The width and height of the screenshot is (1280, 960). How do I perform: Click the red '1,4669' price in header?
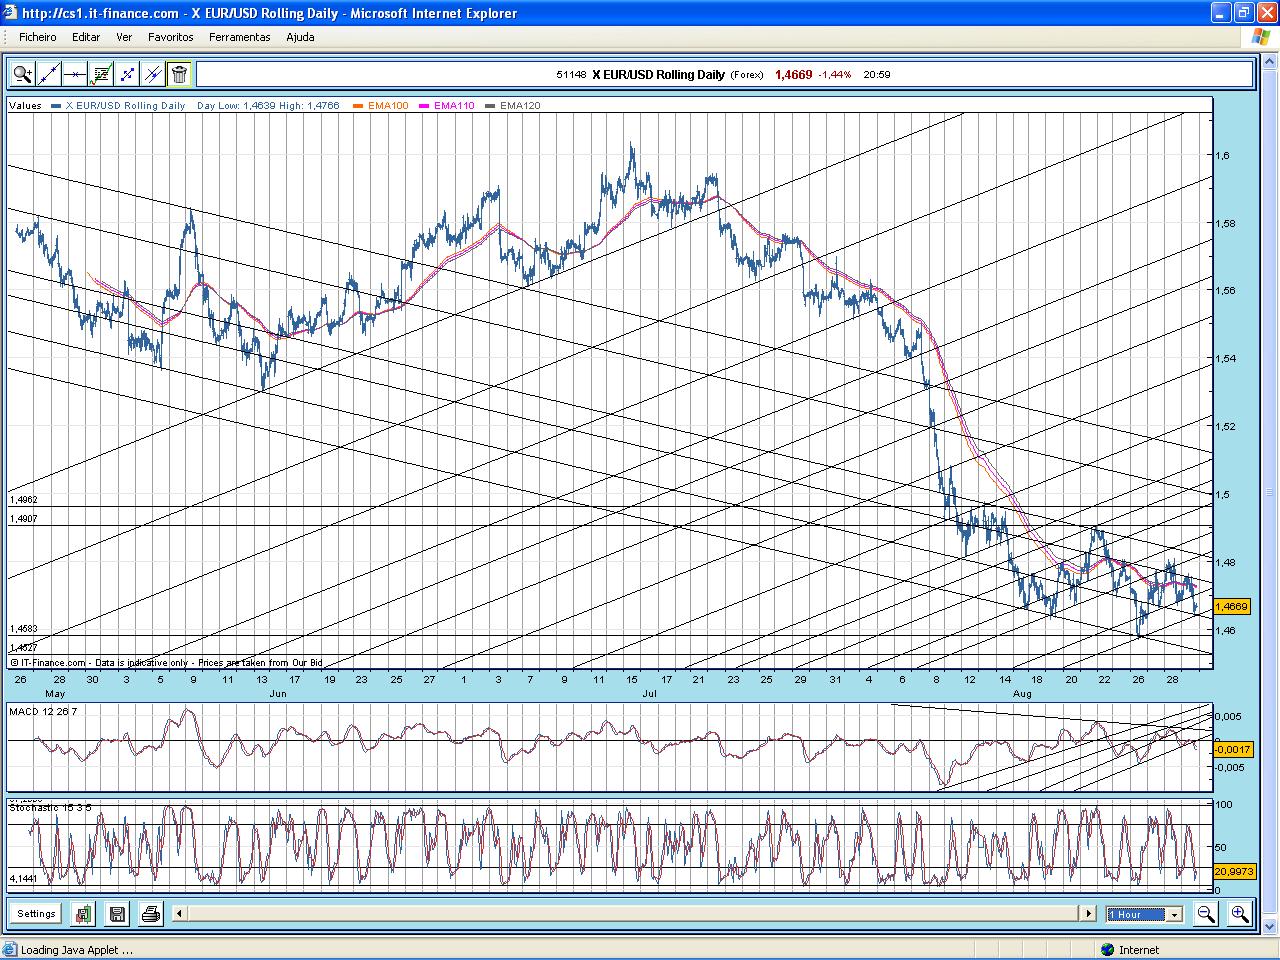[x=794, y=75]
